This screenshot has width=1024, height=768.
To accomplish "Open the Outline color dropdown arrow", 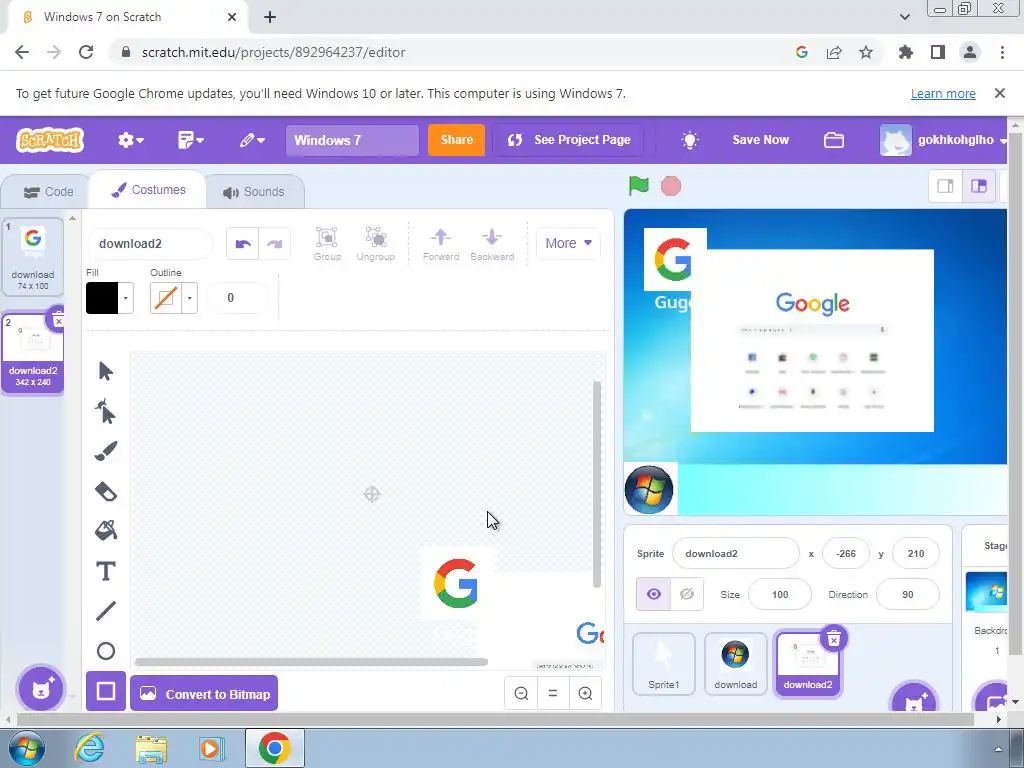I will point(189,298).
